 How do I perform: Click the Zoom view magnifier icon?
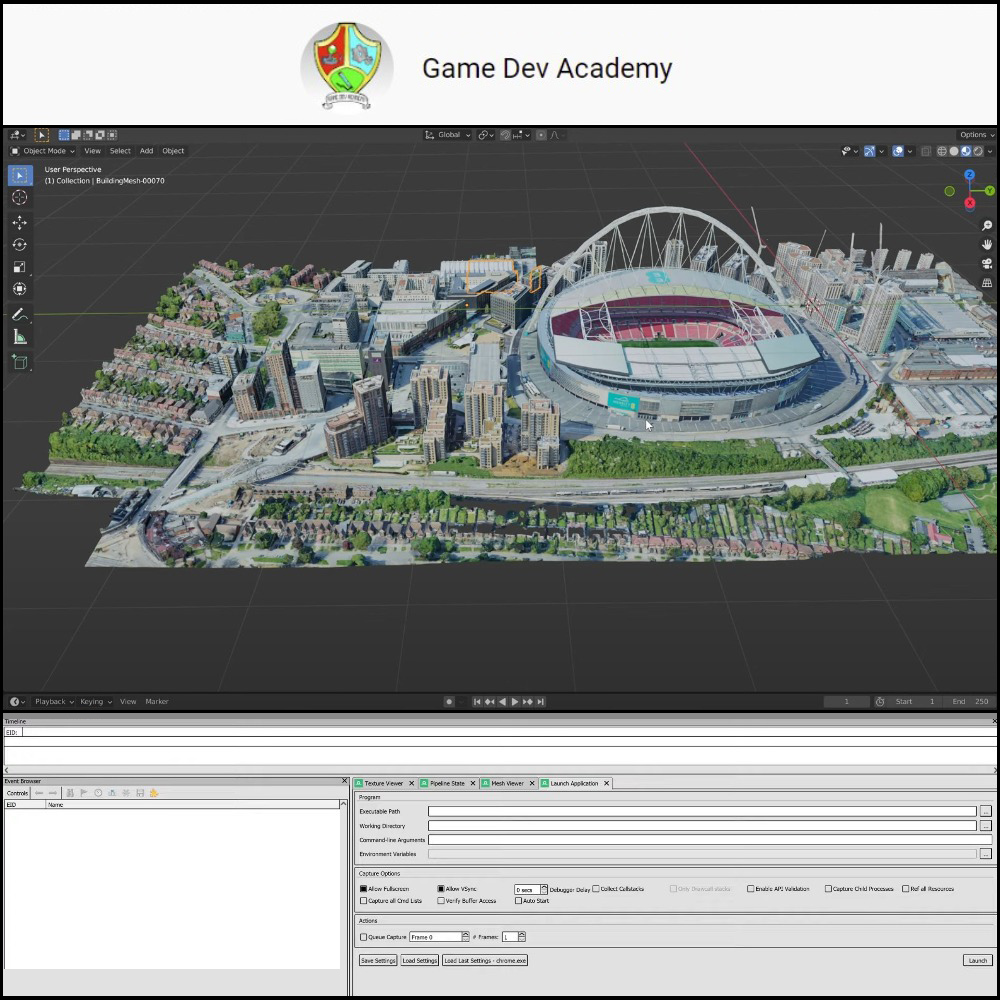click(x=987, y=226)
